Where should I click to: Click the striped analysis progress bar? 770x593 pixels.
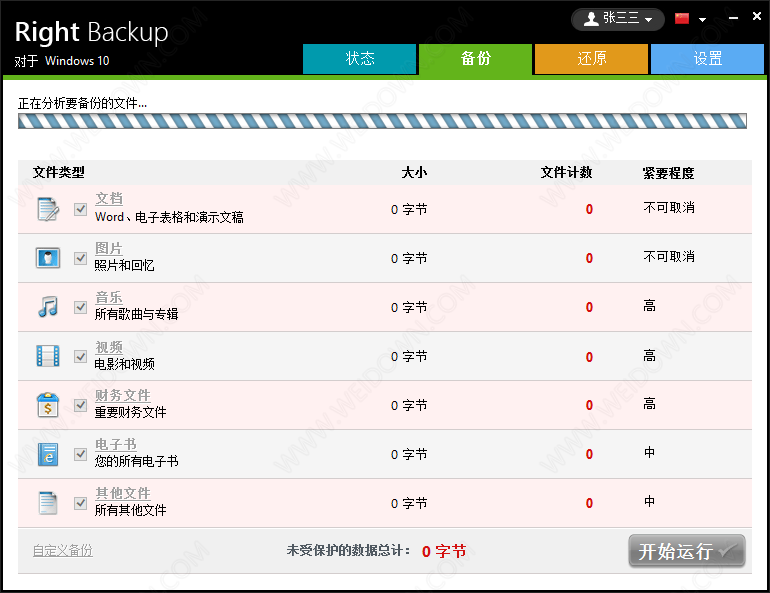(x=382, y=122)
